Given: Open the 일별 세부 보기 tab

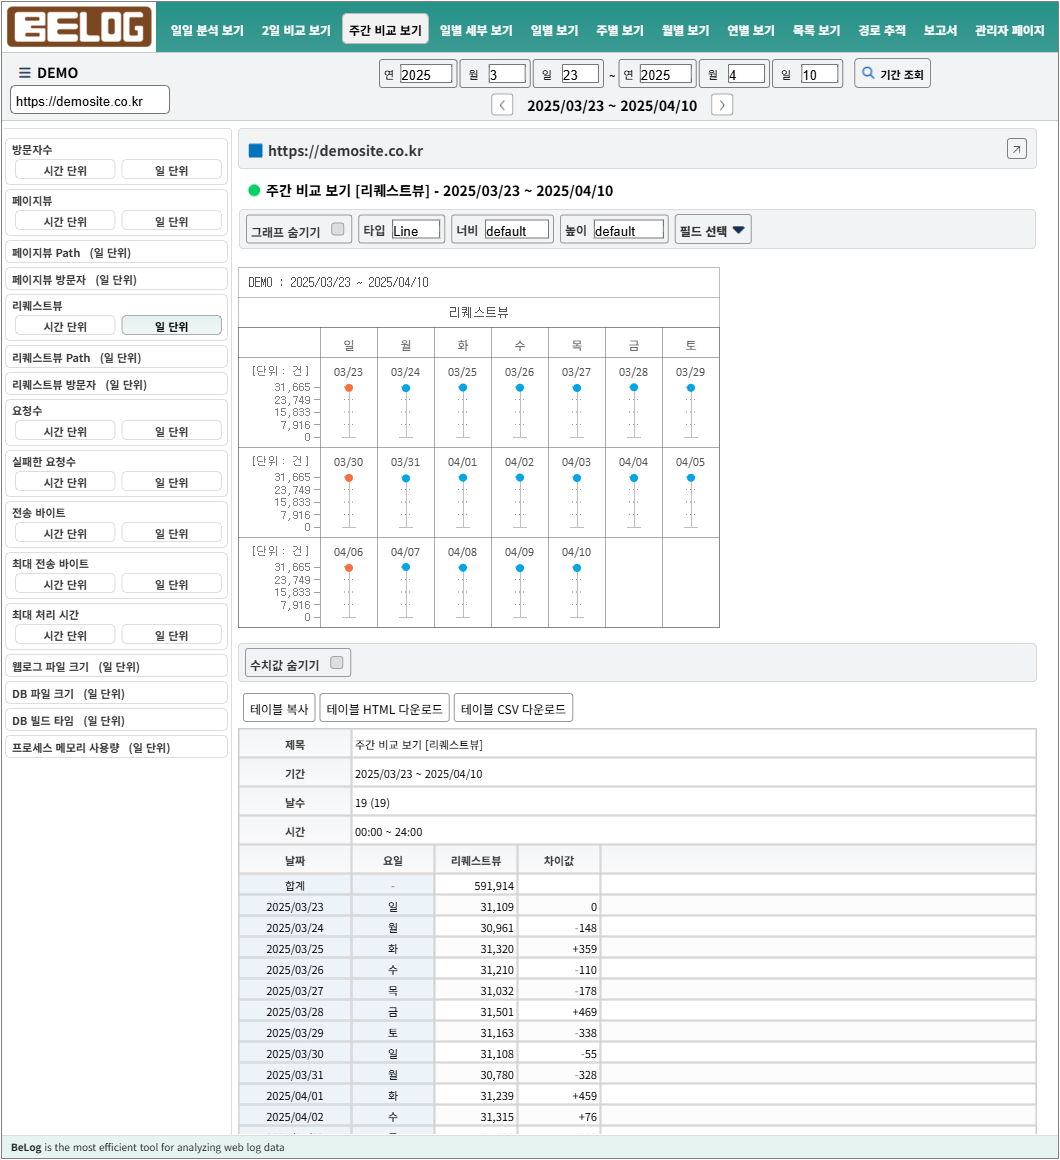Looking at the screenshot, I should click(476, 30).
